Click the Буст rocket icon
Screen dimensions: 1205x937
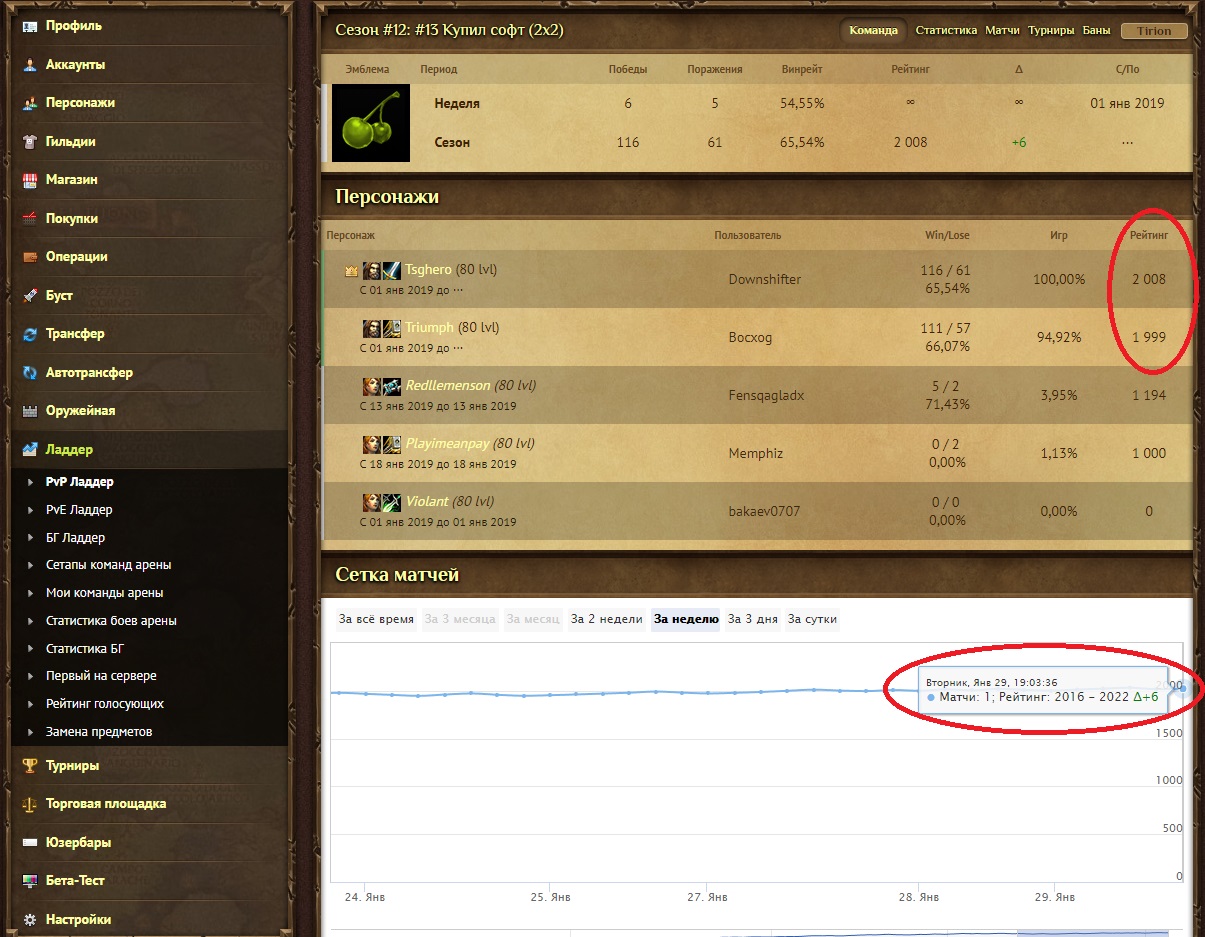coord(30,296)
